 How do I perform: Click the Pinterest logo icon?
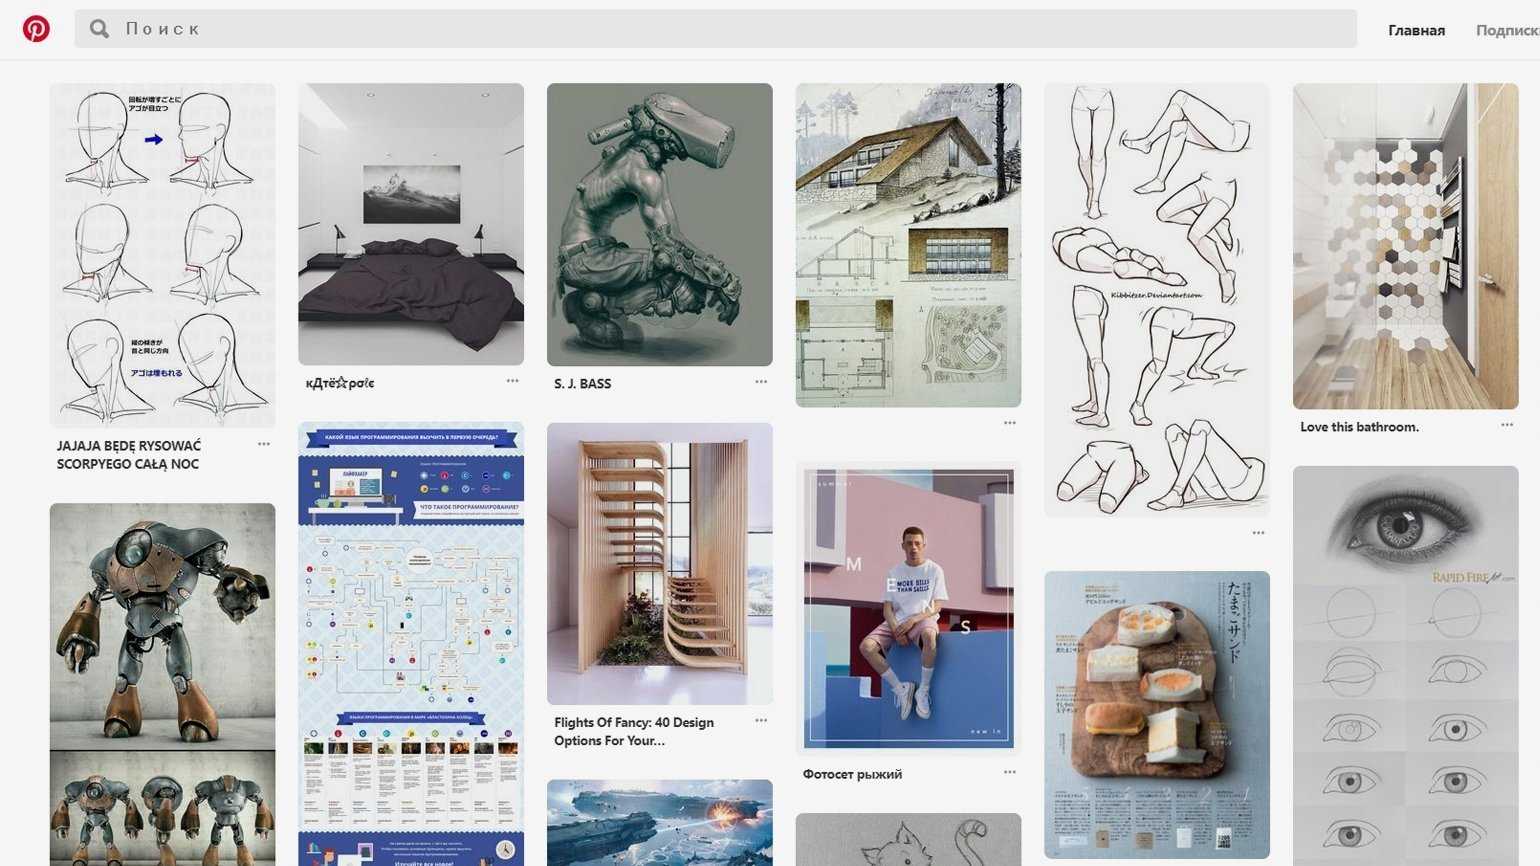pyautogui.click(x=36, y=28)
